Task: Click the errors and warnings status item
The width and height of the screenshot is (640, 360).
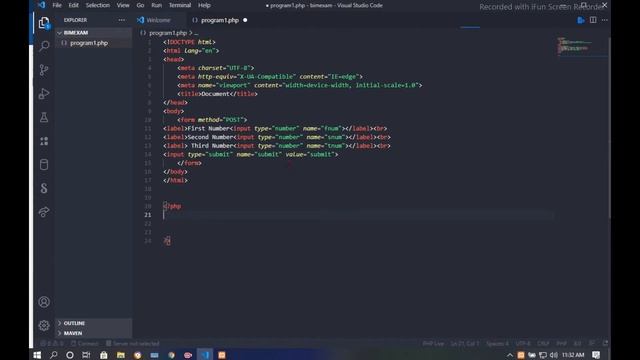Action: [52, 344]
